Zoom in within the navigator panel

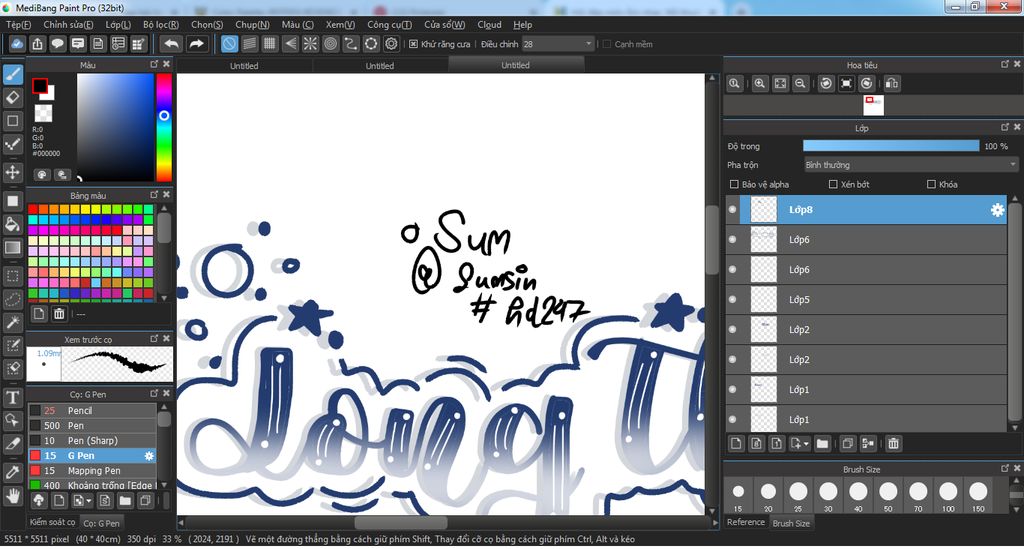[x=760, y=84]
